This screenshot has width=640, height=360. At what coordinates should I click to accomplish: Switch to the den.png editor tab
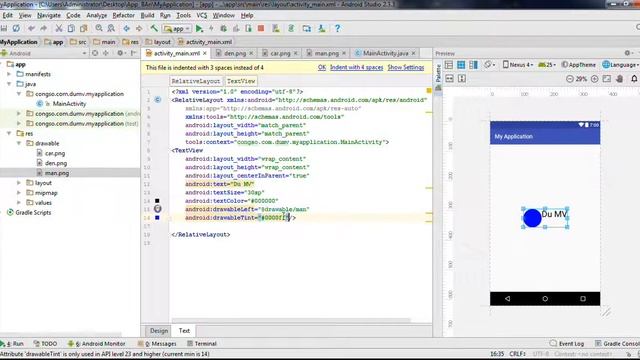pyautogui.click(x=235, y=53)
